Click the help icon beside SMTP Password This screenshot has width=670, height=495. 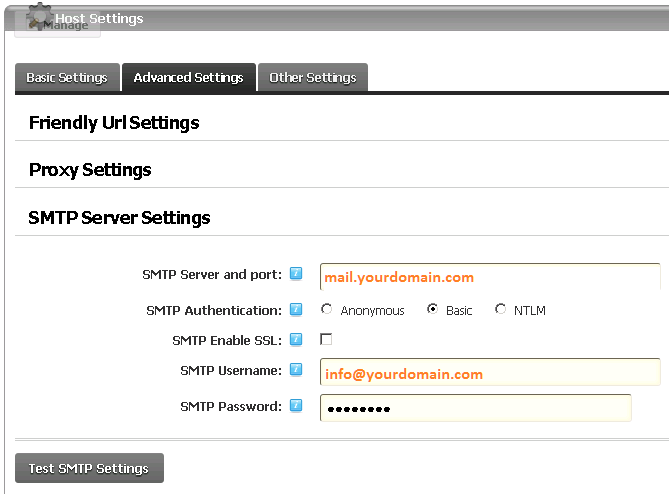click(296, 405)
